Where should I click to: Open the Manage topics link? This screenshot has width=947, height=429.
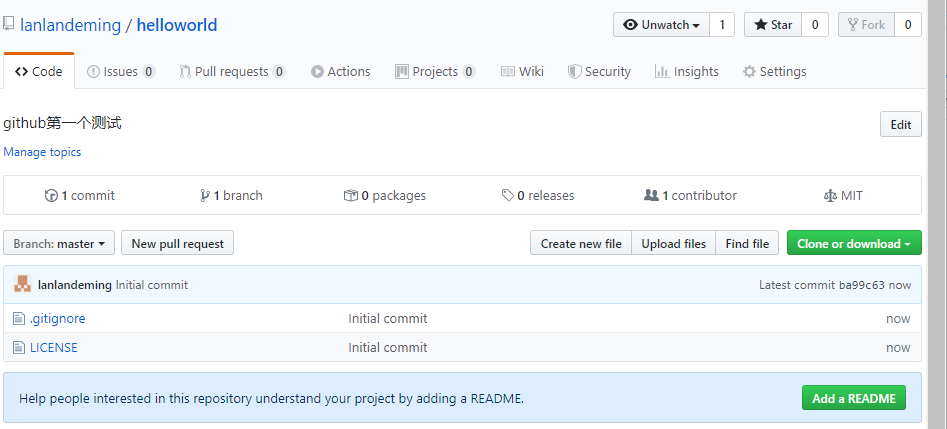(x=42, y=152)
